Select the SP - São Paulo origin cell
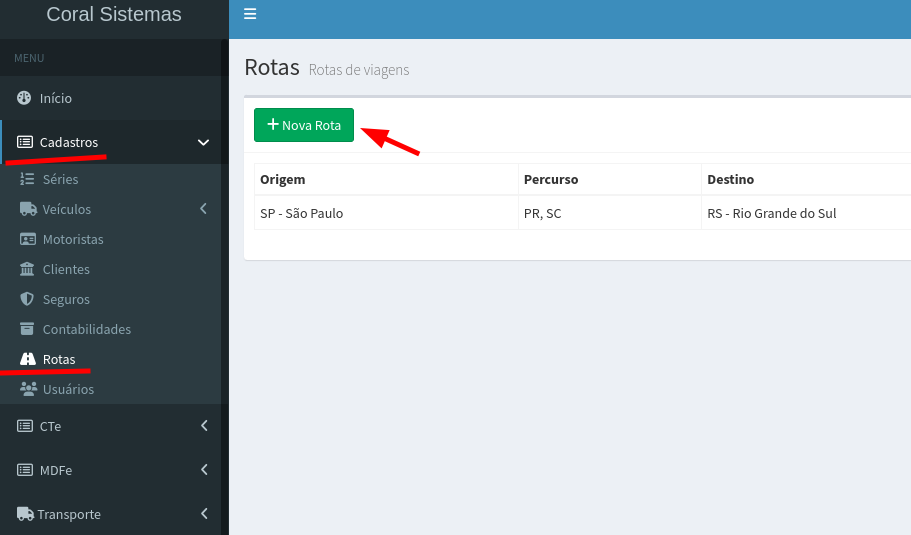The width and height of the screenshot is (911, 535). (301, 213)
